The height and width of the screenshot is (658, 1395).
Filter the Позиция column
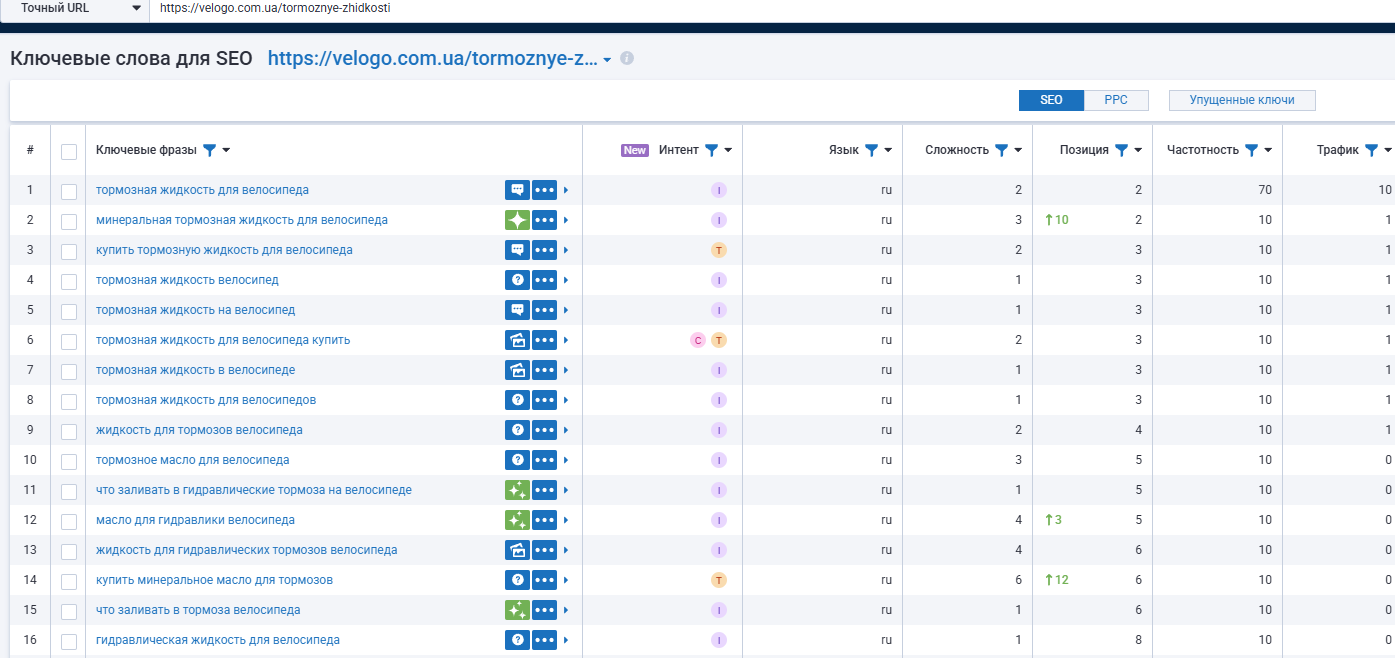point(1121,150)
